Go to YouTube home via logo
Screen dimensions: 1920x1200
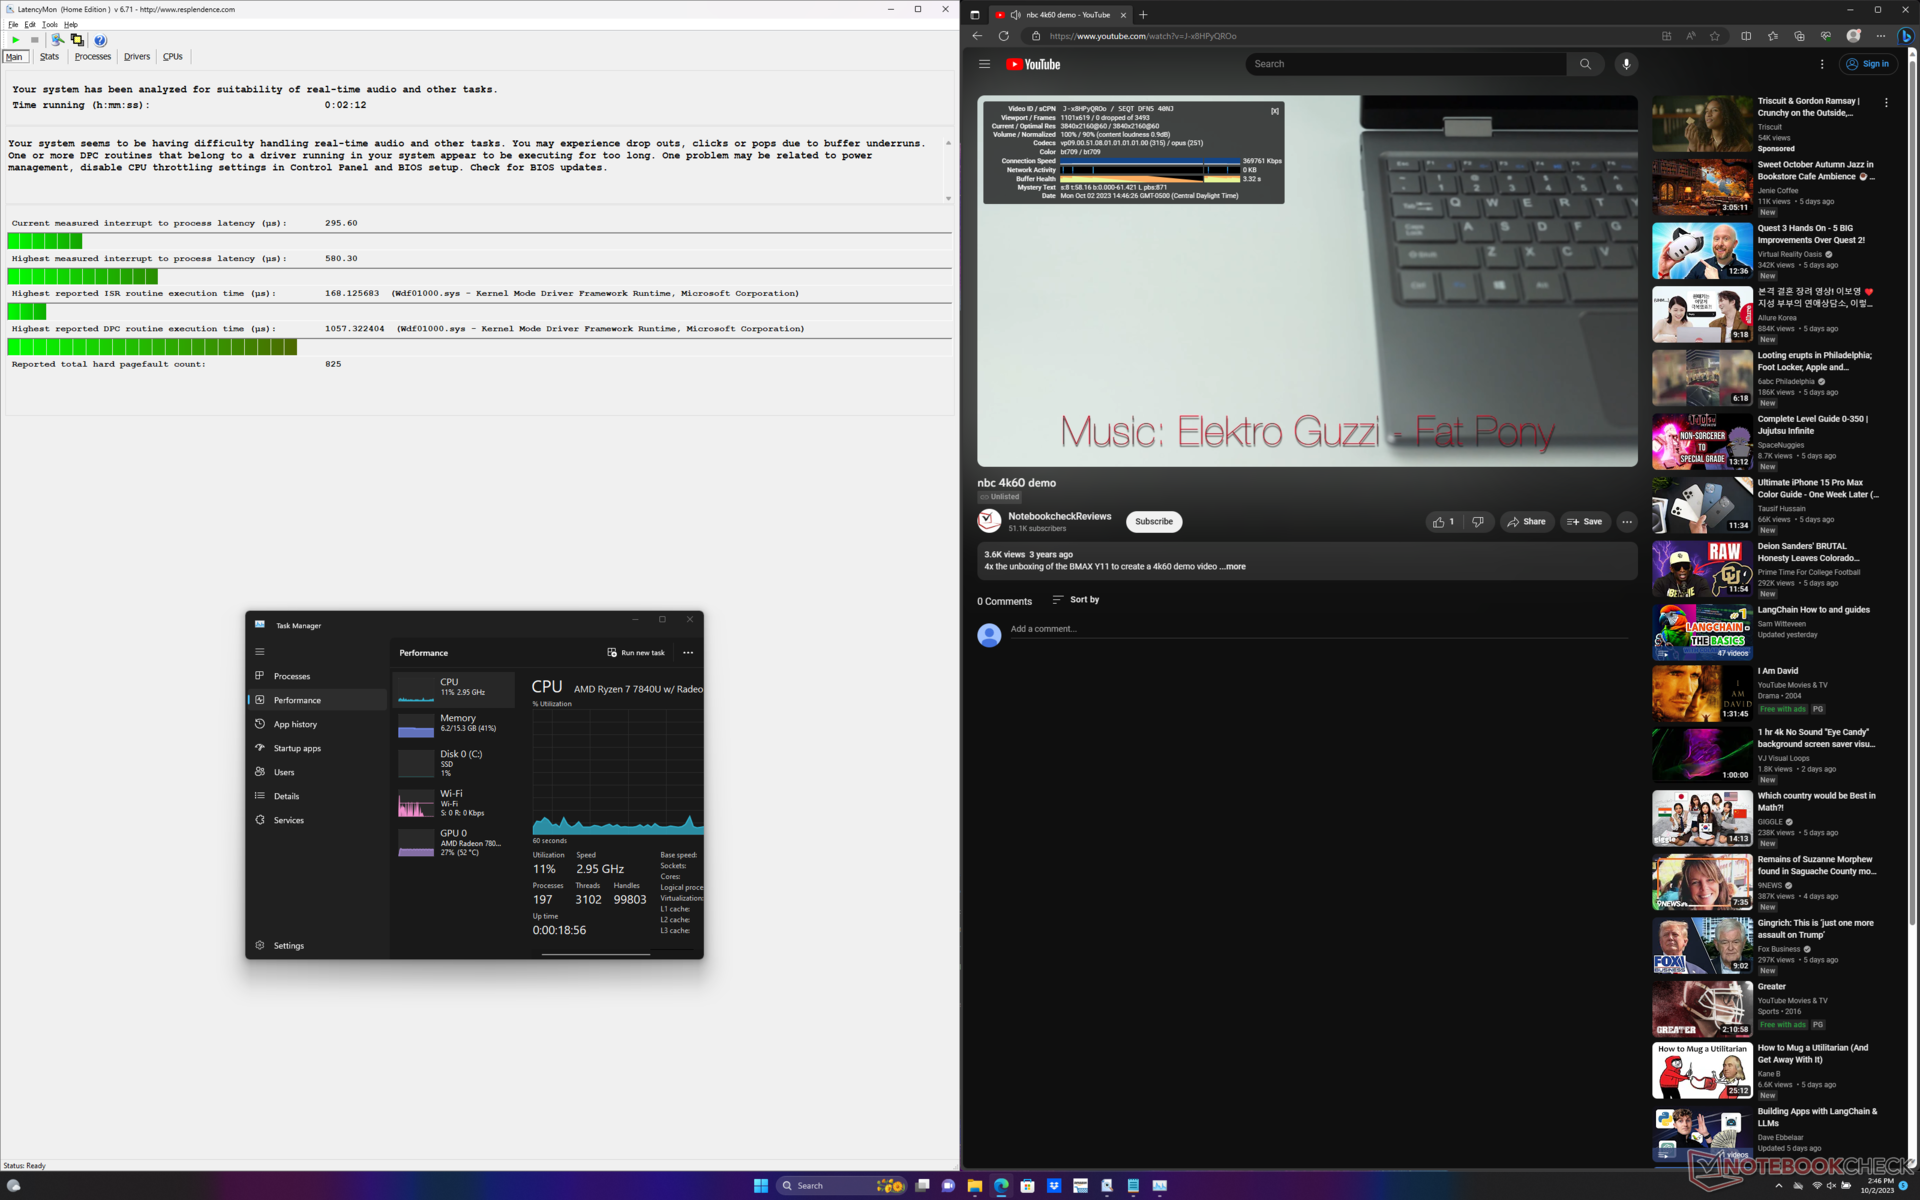click(1033, 64)
